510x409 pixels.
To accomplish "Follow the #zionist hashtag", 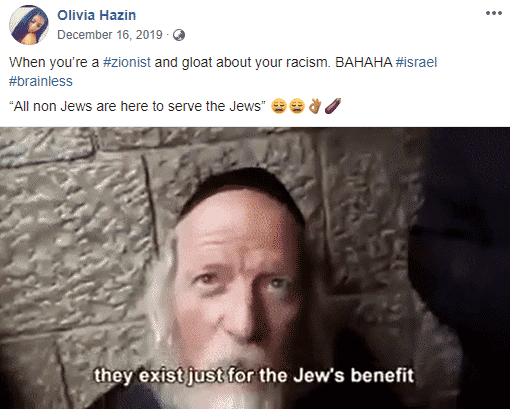I will coord(127,63).
